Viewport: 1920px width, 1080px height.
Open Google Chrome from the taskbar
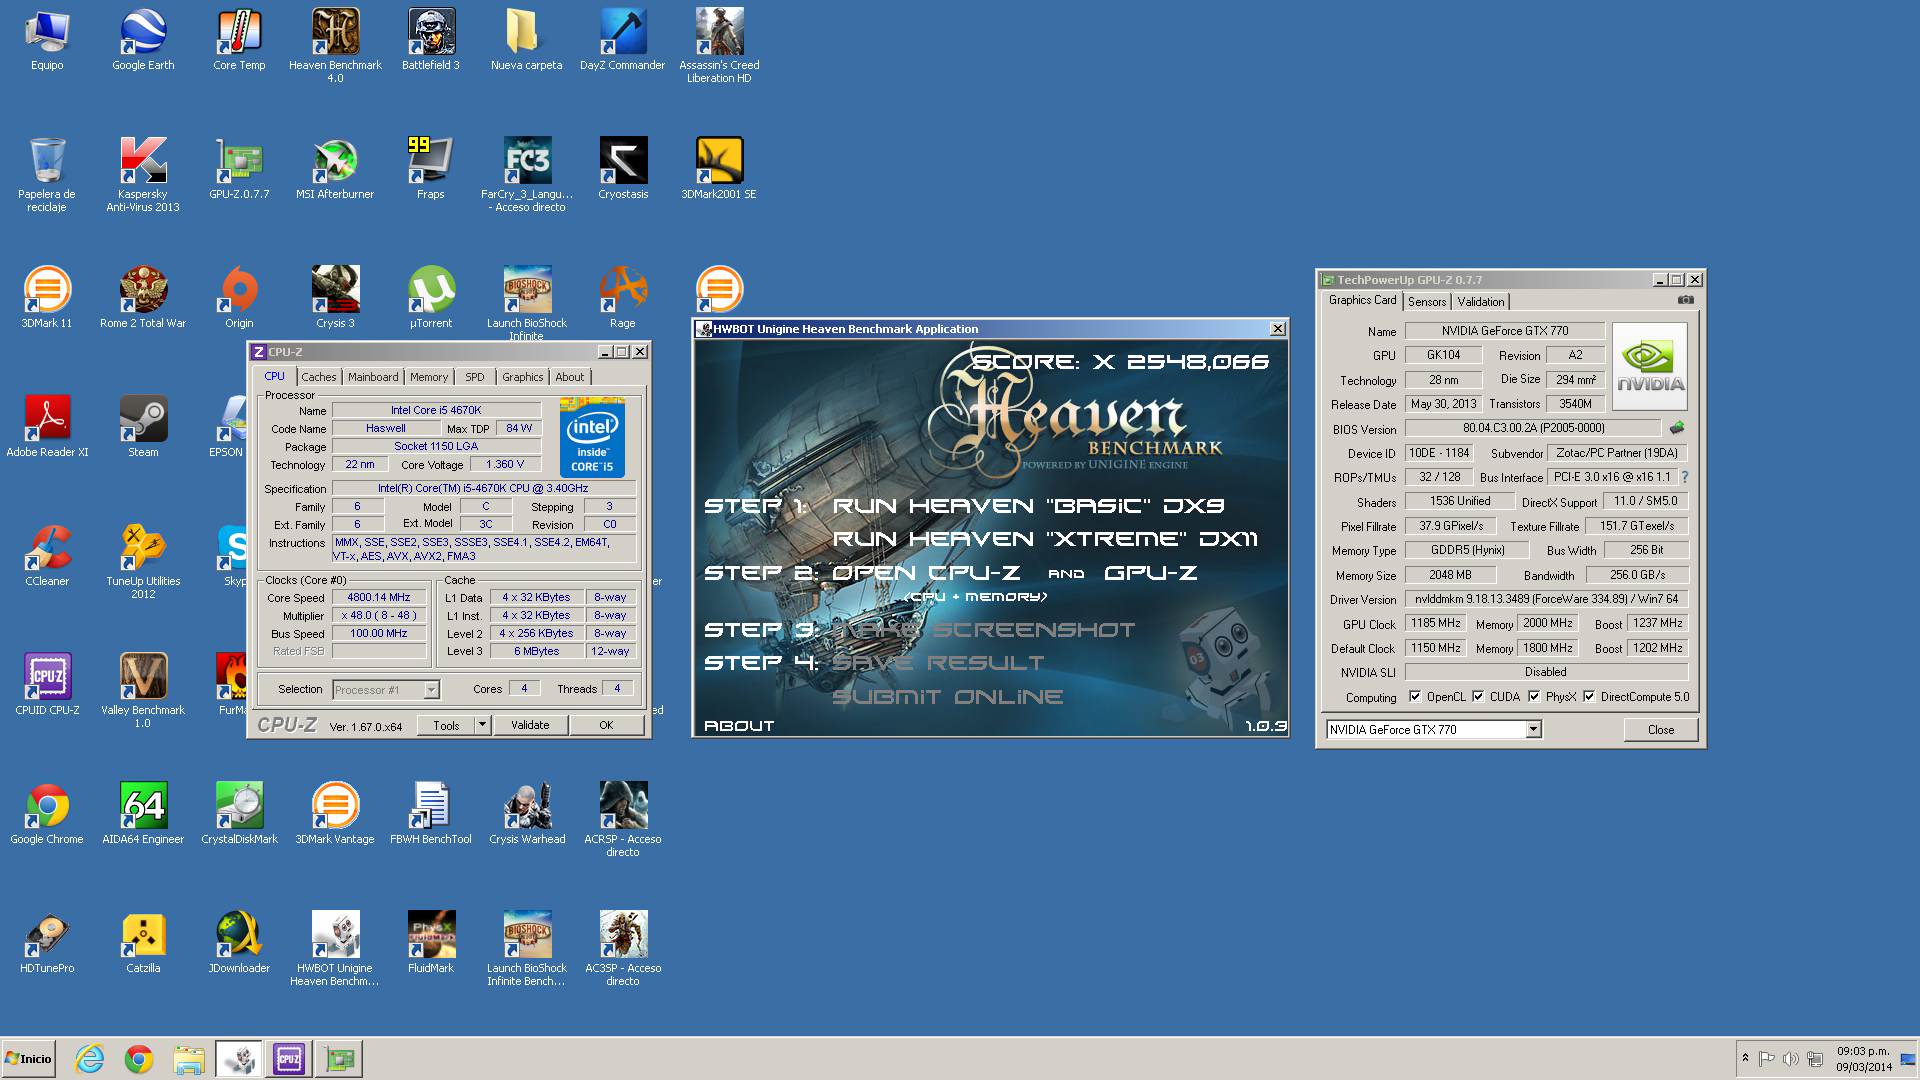[139, 1059]
